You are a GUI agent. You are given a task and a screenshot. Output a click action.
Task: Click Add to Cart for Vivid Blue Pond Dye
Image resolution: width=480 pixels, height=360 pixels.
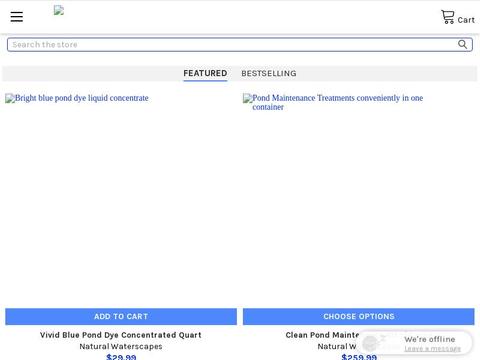121,316
